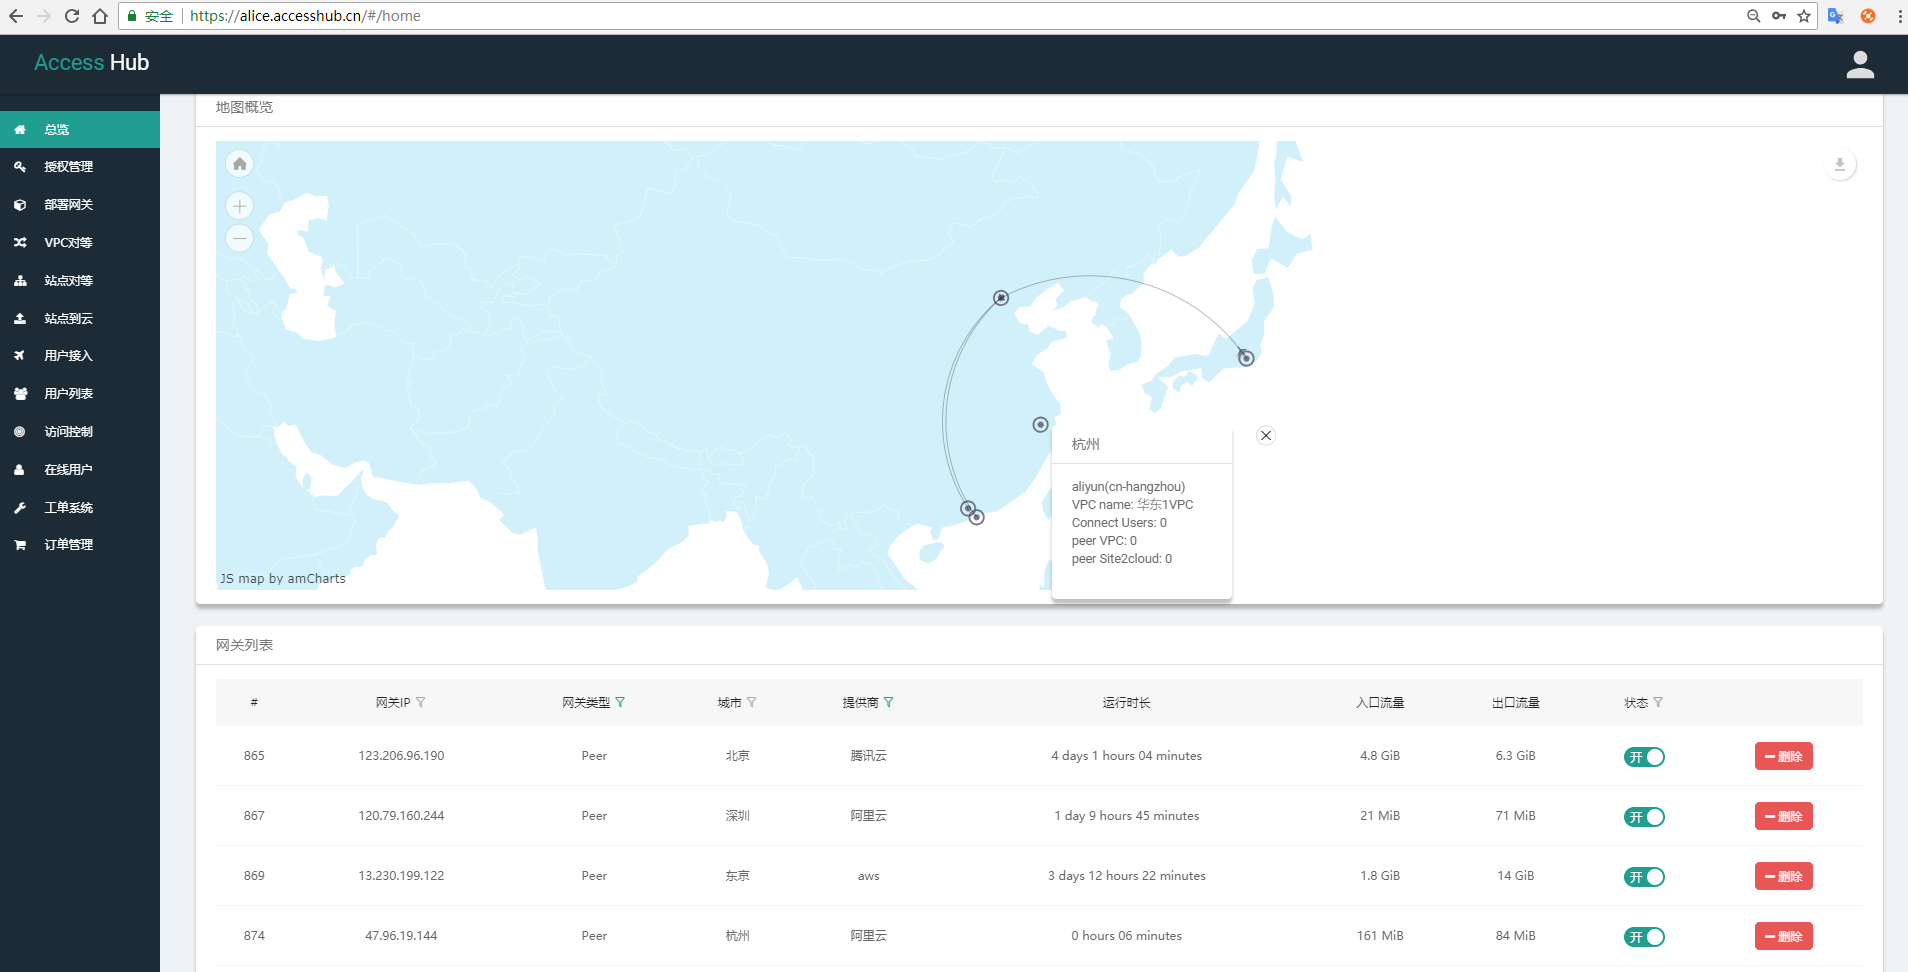Delete gateway 13.230.199.122
The width and height of the screenshot is (1908, 972).
(x=1783, y=876)
